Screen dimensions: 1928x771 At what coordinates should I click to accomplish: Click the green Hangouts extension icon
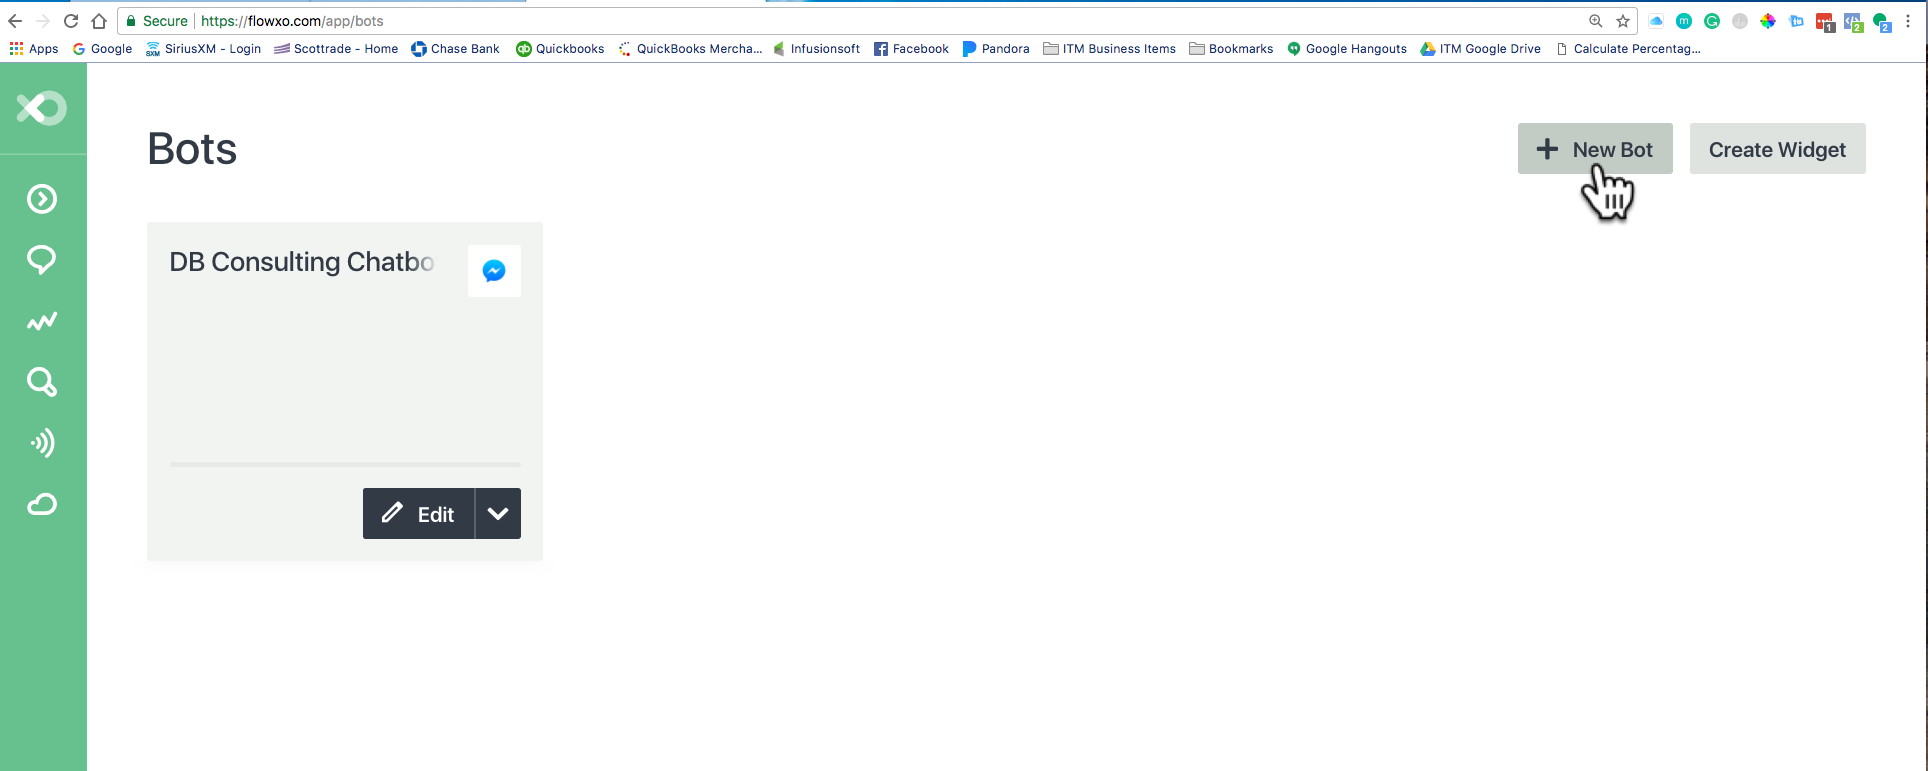[x=1882, y=22]
